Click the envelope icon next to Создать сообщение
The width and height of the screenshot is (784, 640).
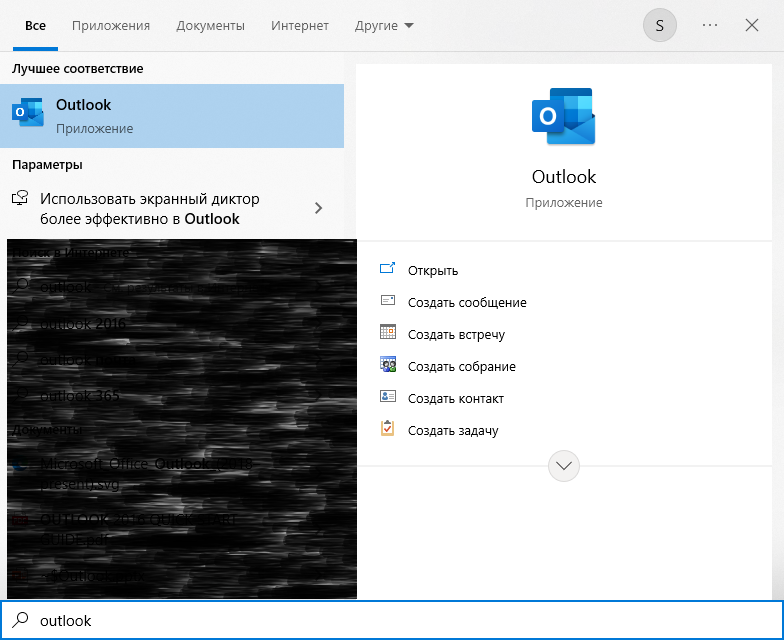388,300
